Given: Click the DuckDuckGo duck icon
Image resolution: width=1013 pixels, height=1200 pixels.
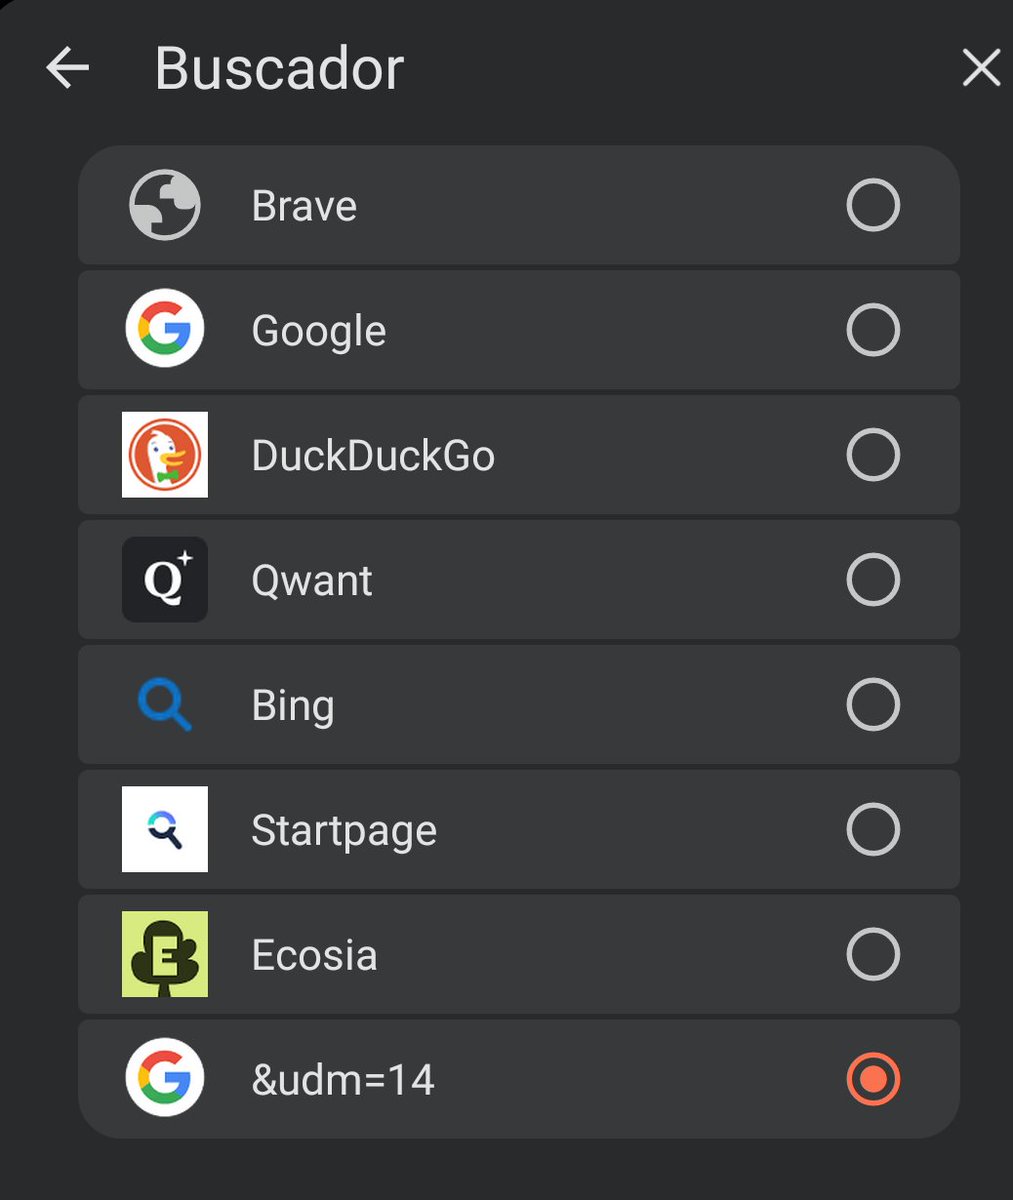Looking at the screenshot, I should (x=165, y=454).
